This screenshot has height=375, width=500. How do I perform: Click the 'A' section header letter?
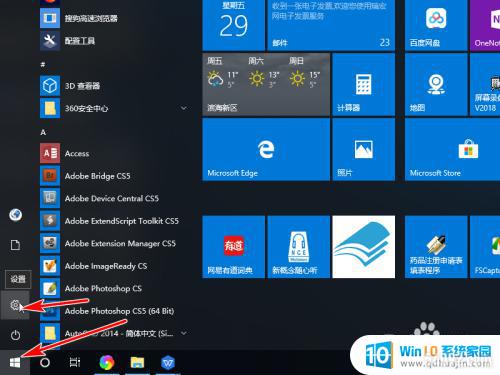(43, 132)
